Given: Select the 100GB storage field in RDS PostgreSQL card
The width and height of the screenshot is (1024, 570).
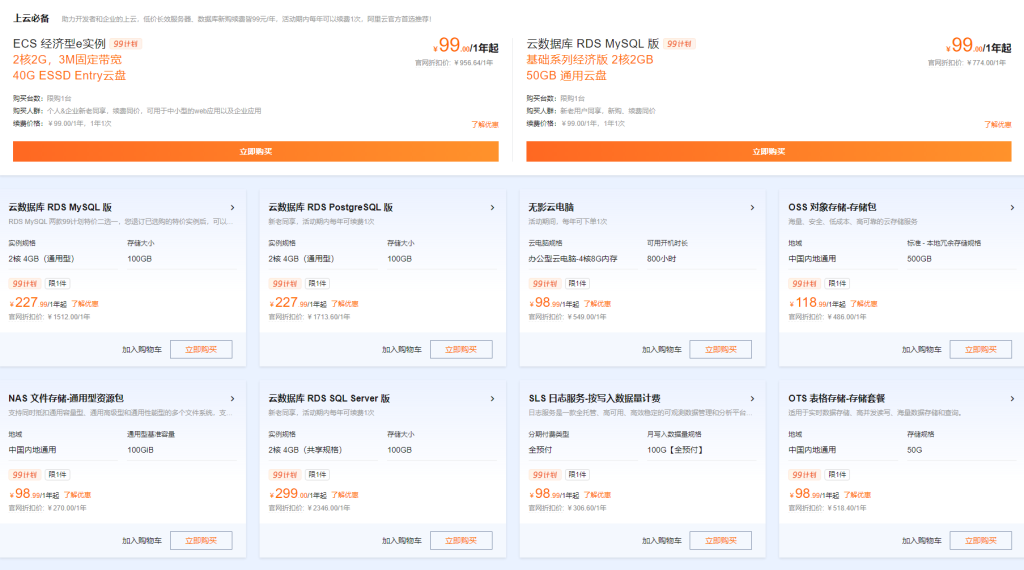Looking at the screenshot, I should 441,259.
